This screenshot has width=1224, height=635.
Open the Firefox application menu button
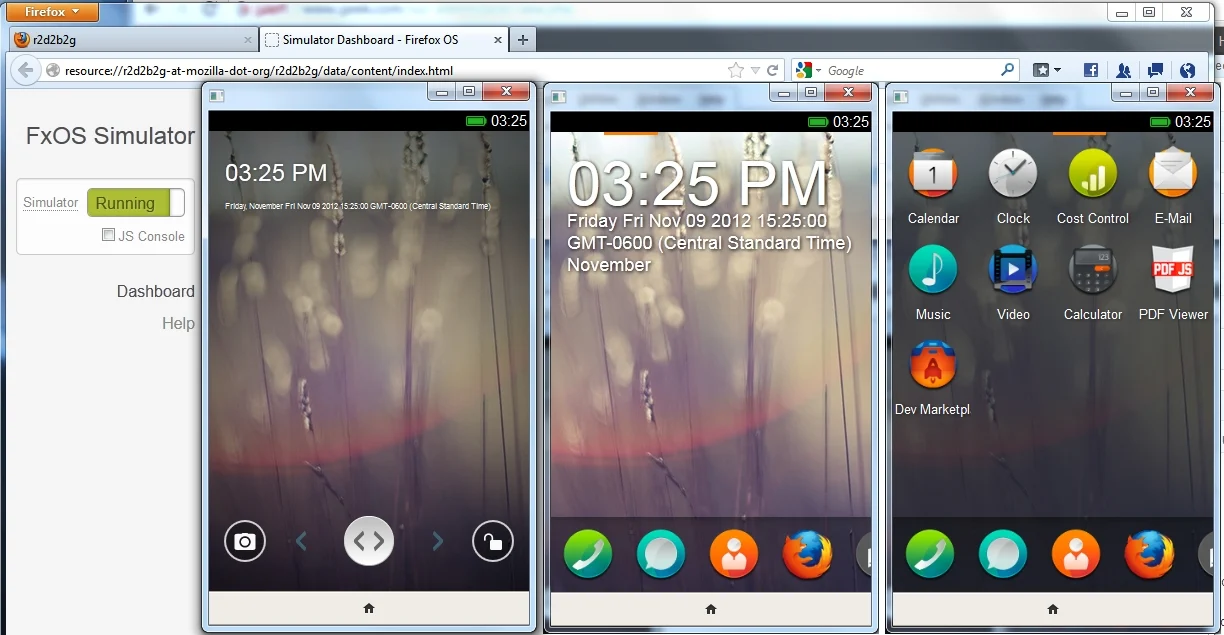(x=53, y=12)
